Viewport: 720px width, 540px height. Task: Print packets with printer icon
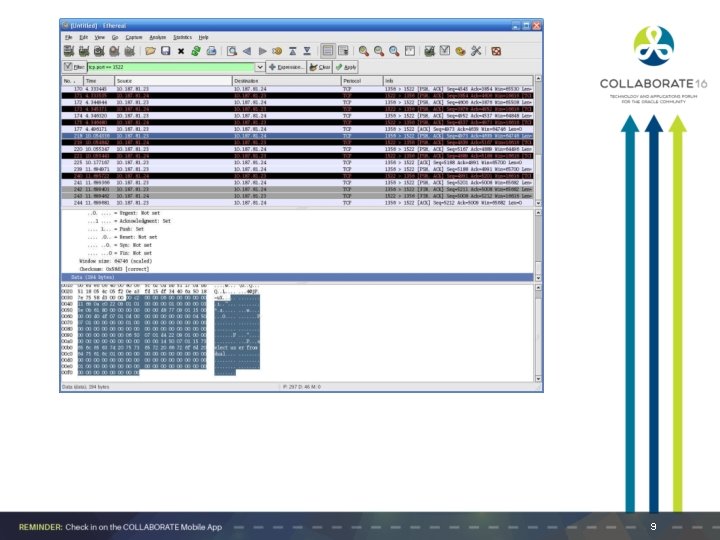tap(211, 51)
